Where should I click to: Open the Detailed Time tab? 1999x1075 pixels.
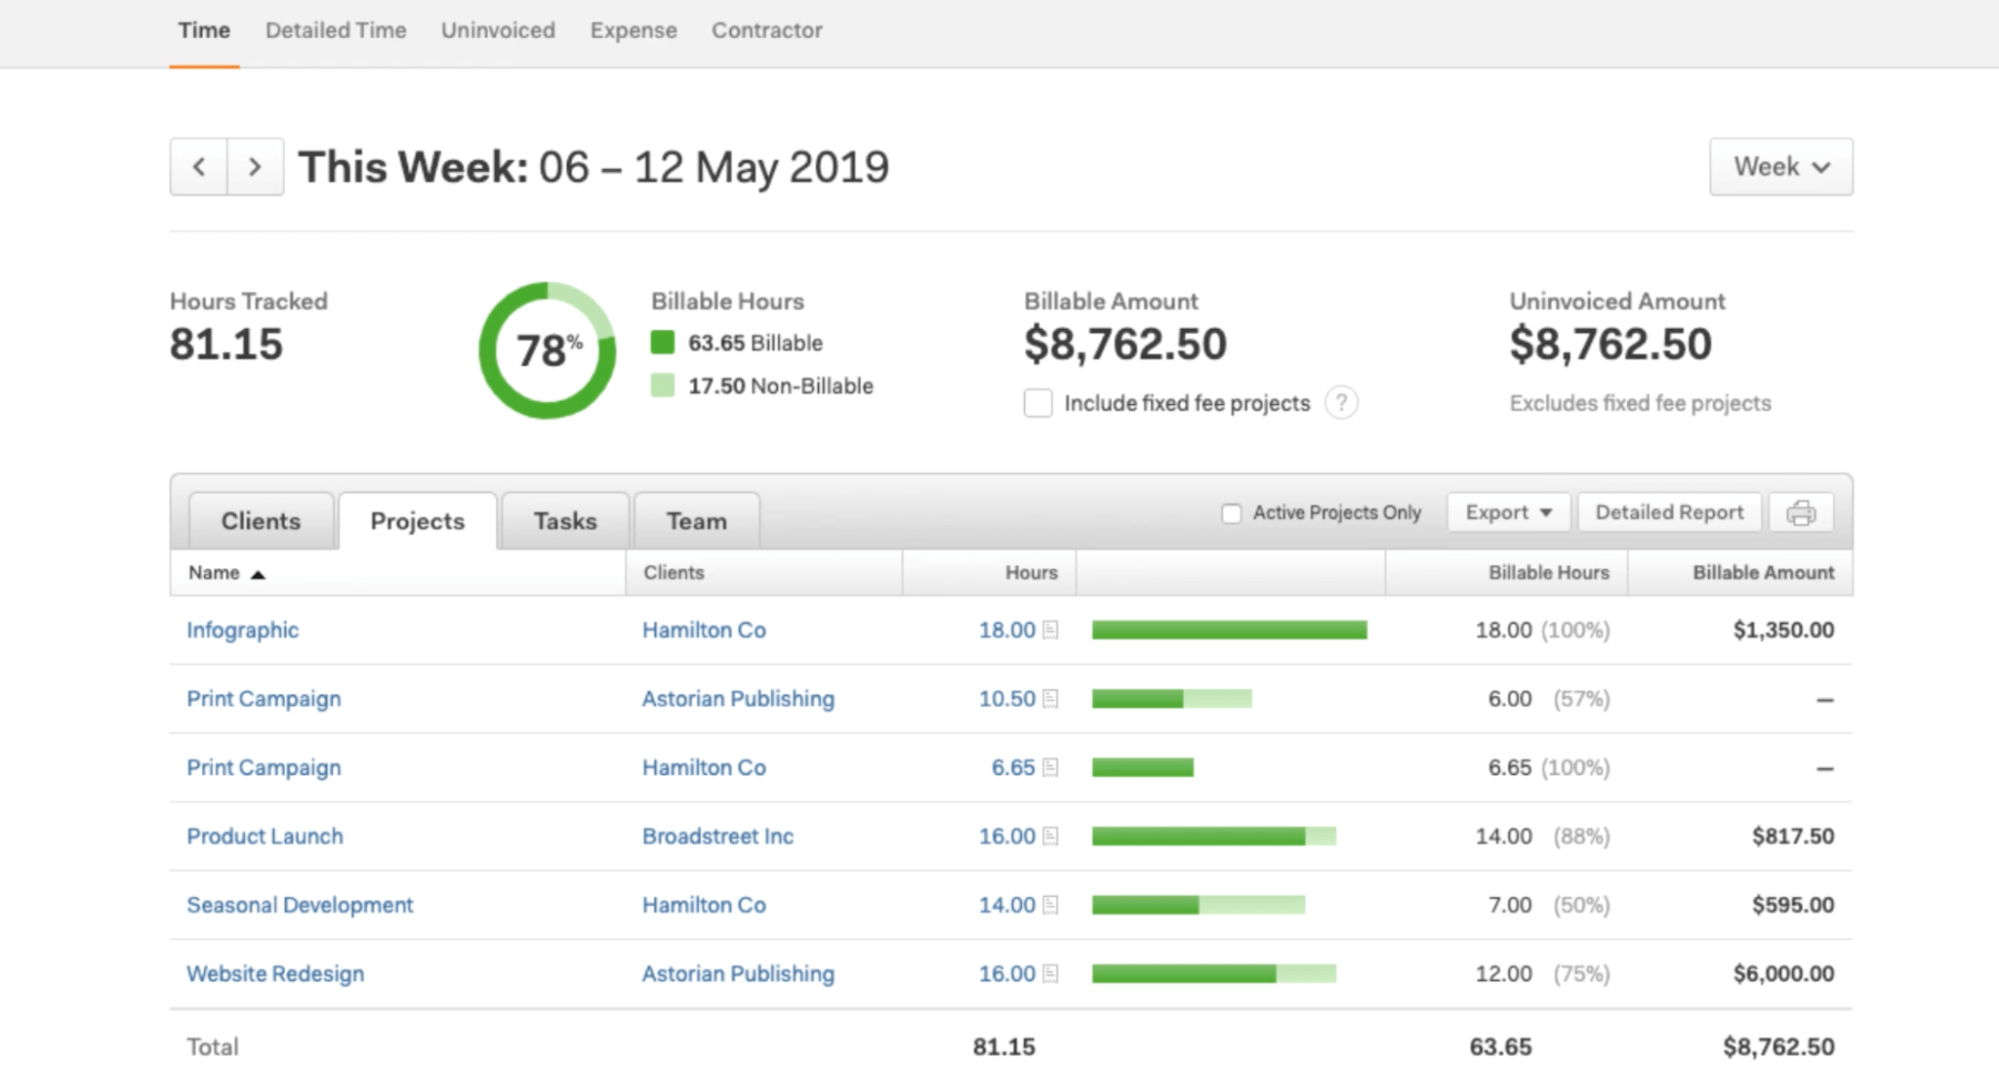tap(336, 31)
